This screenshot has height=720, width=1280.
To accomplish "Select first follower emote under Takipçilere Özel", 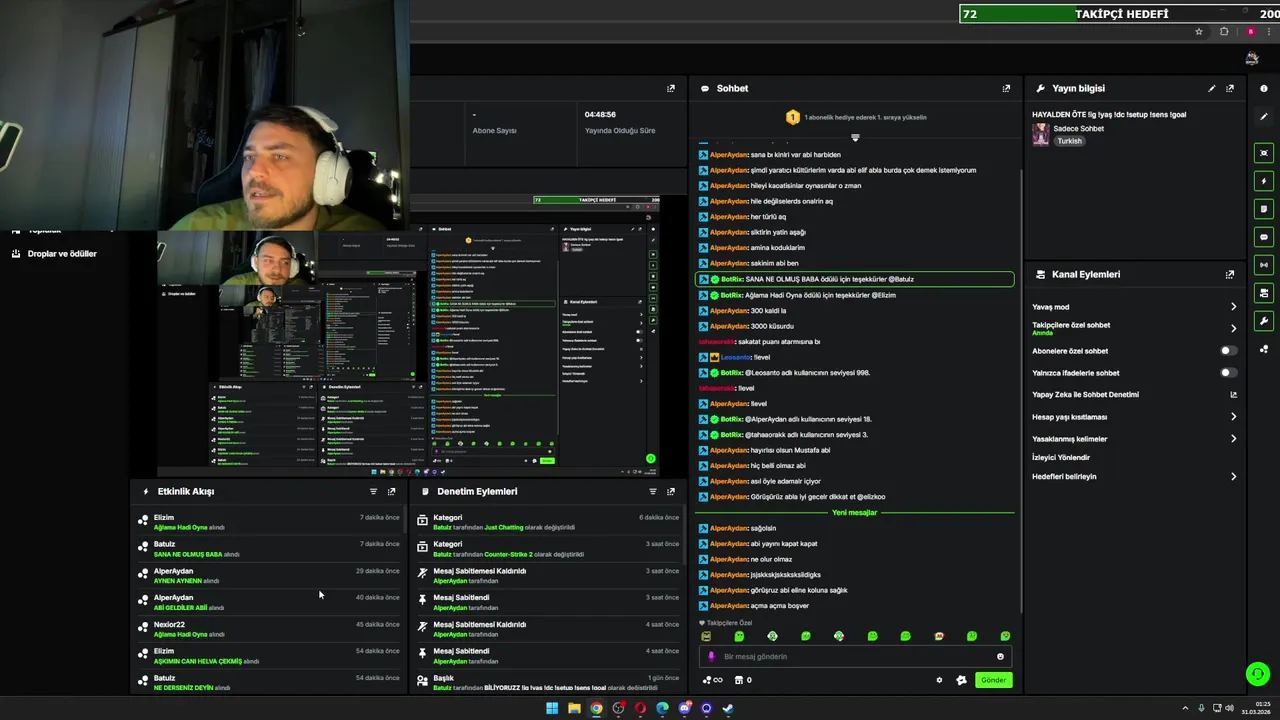I will tap(706, 636).
